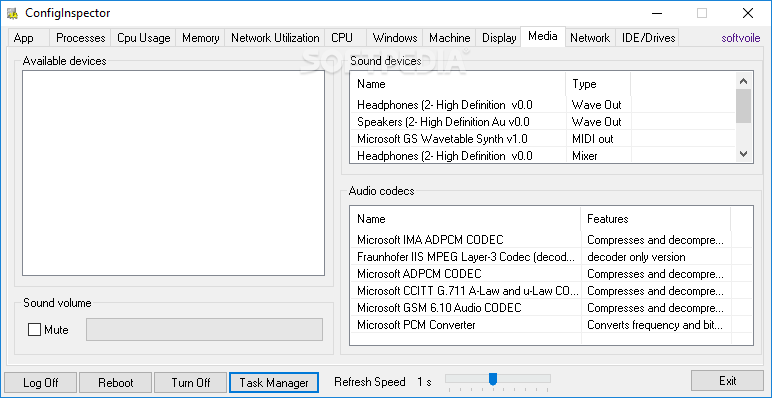Open the Cpu Usage tab
772x398 pixels.
144,38
